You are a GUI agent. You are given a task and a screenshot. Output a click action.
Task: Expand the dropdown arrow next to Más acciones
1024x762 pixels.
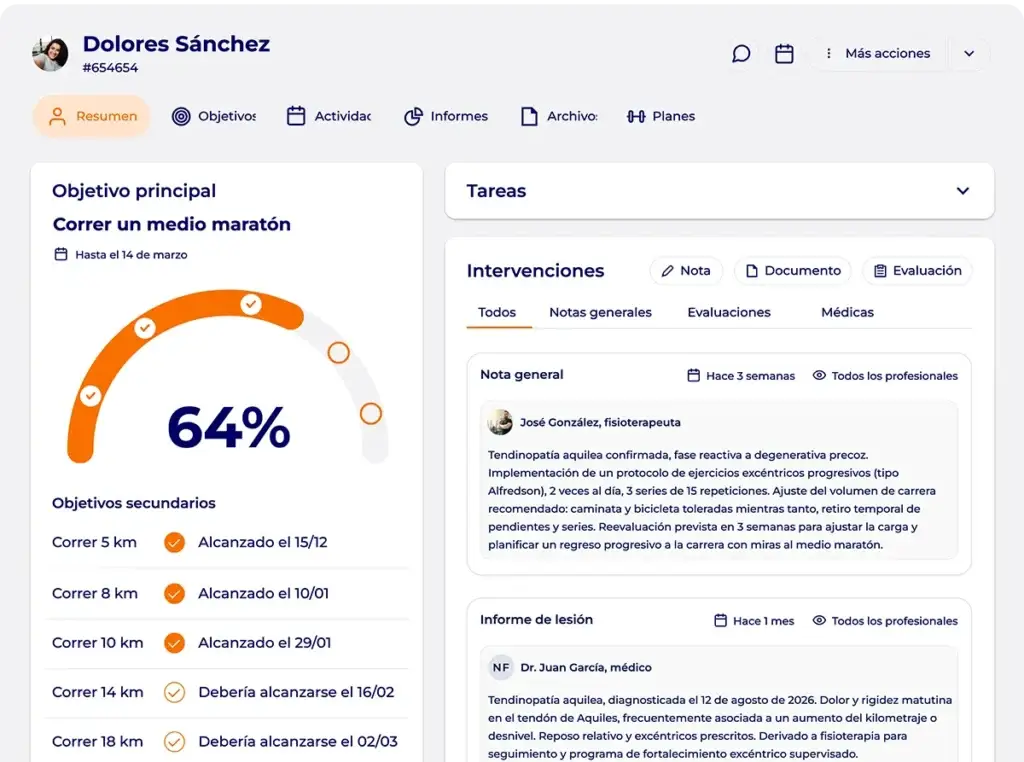click(x=969, y=54)
